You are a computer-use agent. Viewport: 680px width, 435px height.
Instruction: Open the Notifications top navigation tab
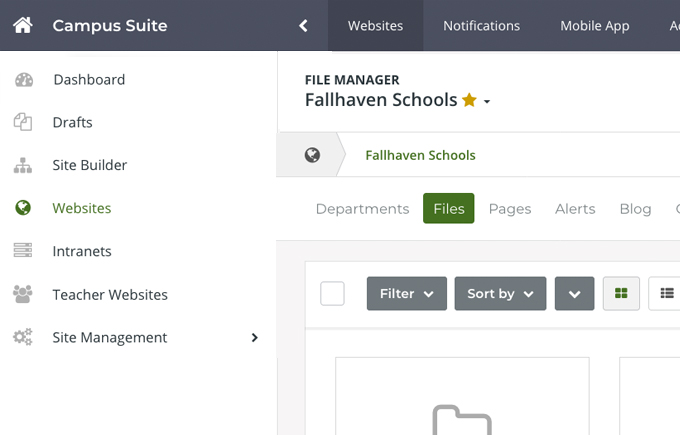[481, 26]
